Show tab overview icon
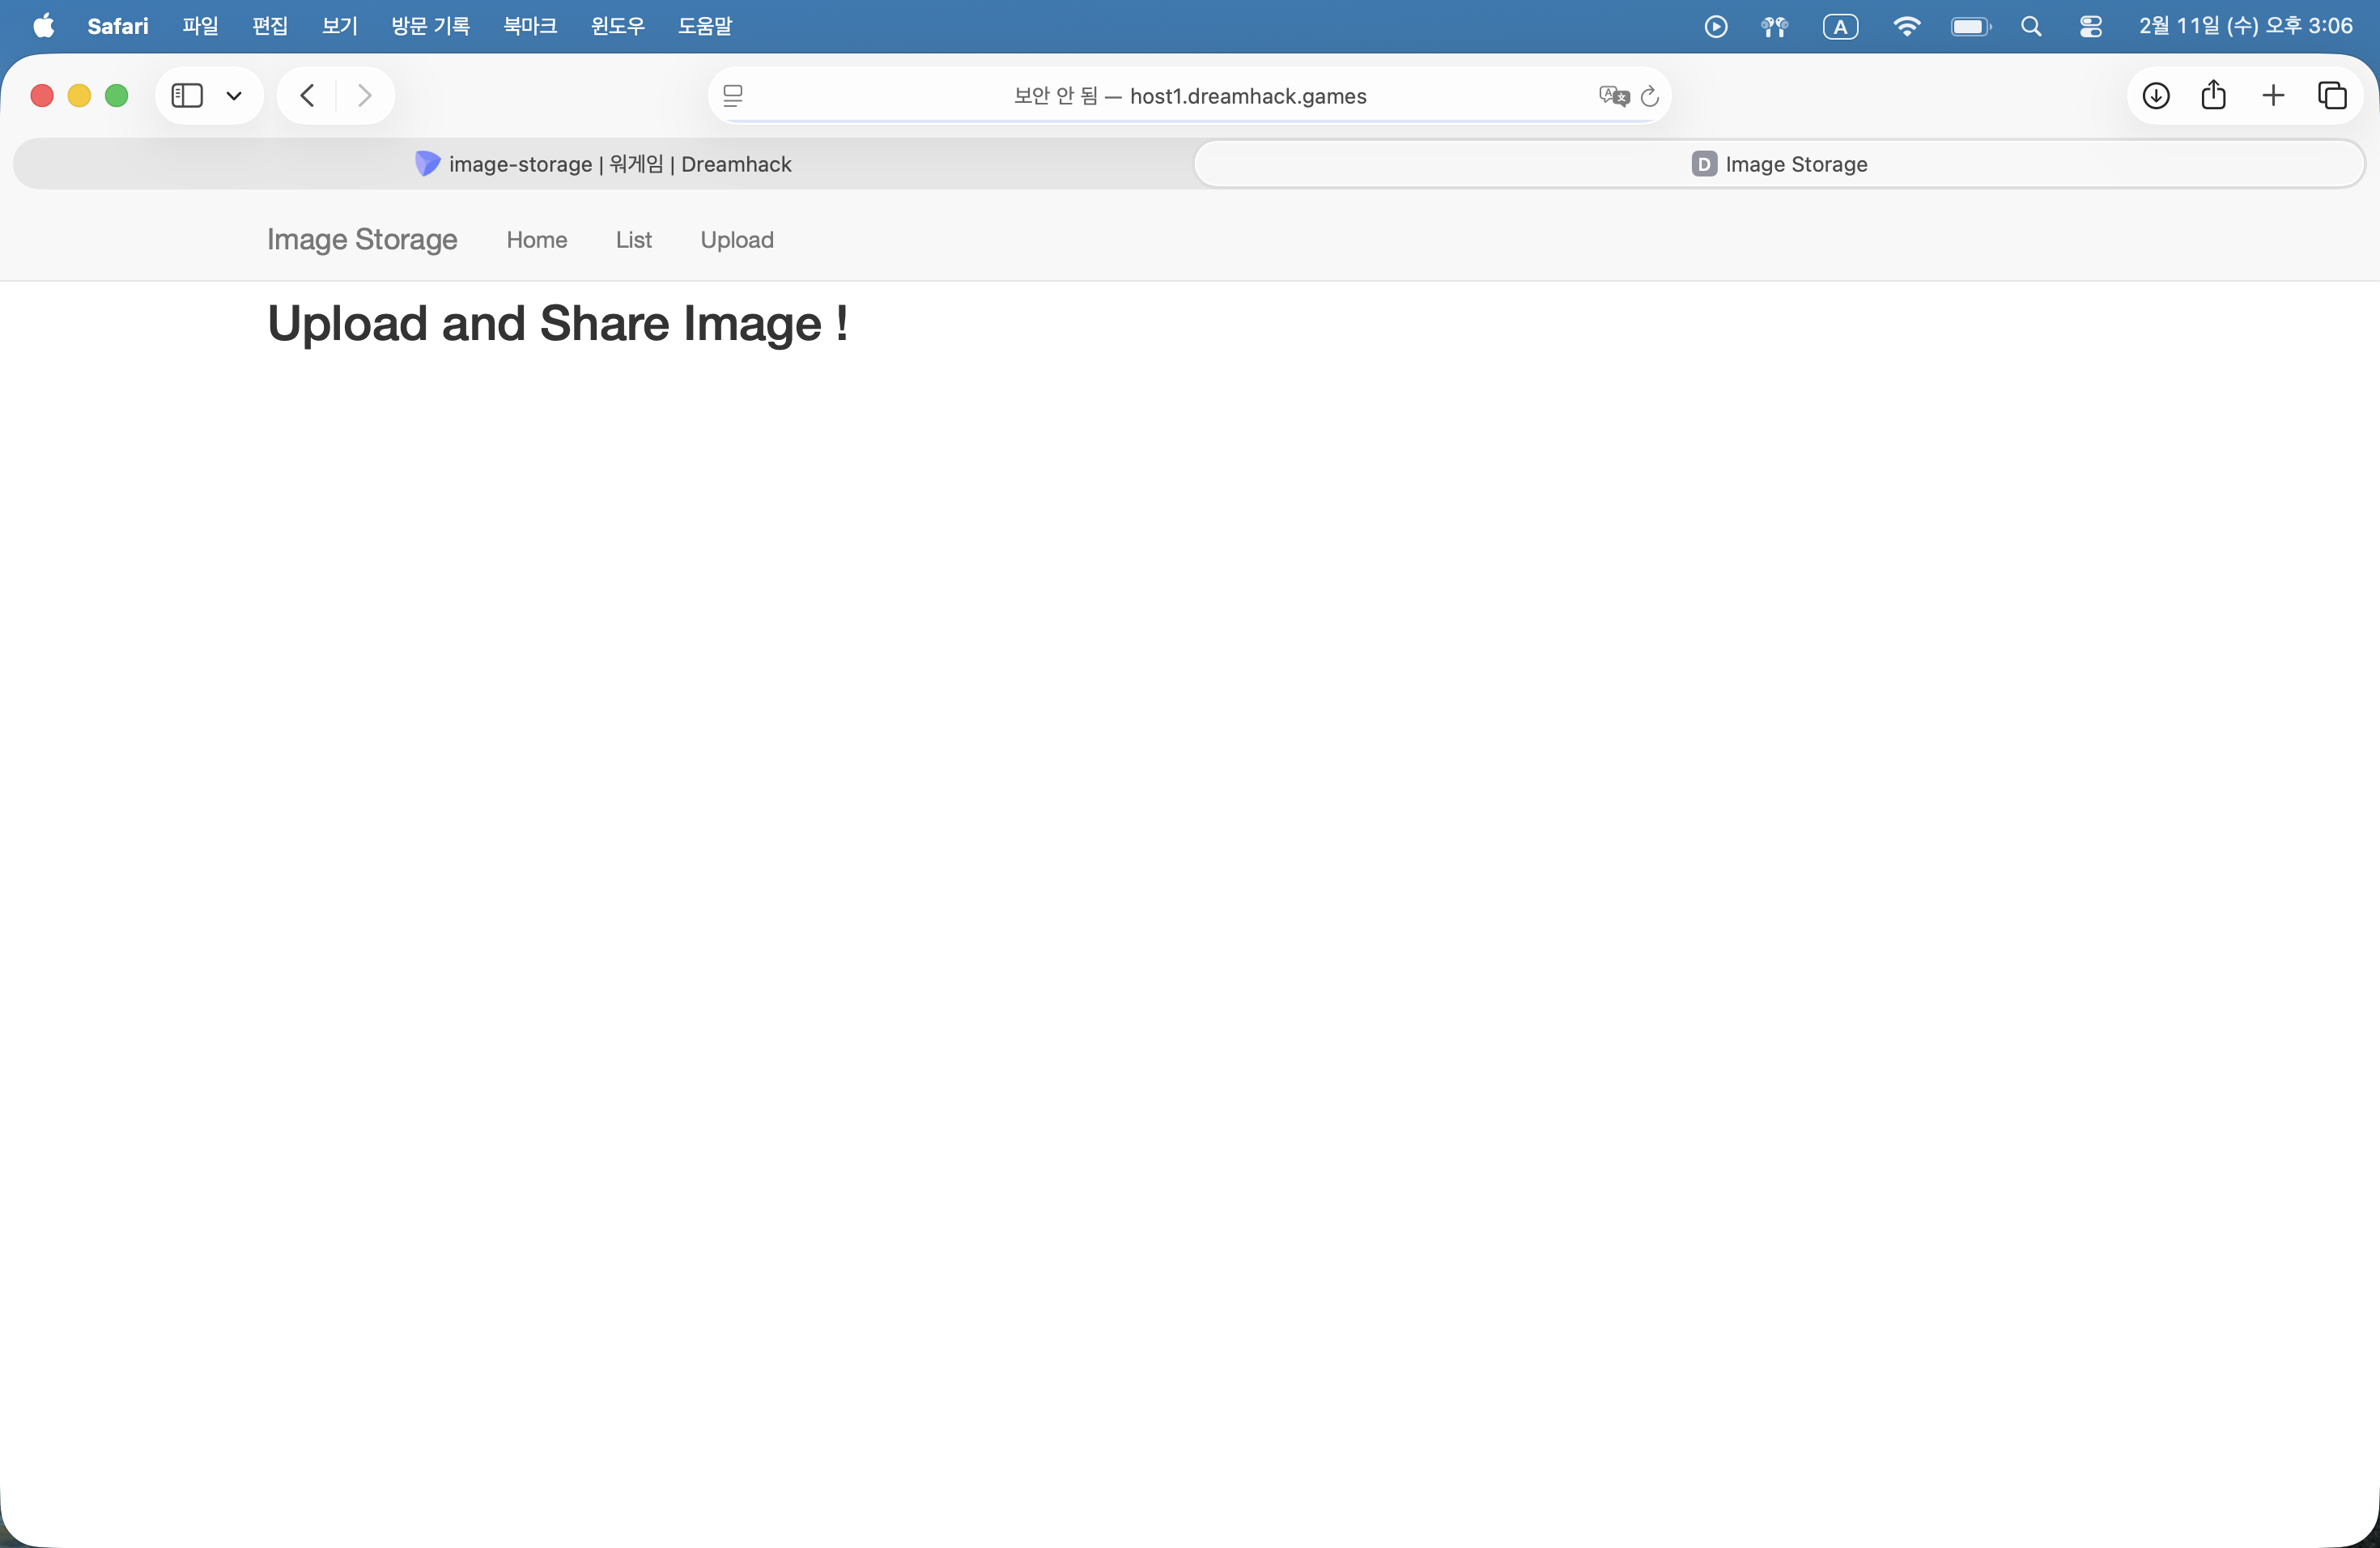The width and height of the screenshot is (2380, 1548). click(x=2332, y=96)
